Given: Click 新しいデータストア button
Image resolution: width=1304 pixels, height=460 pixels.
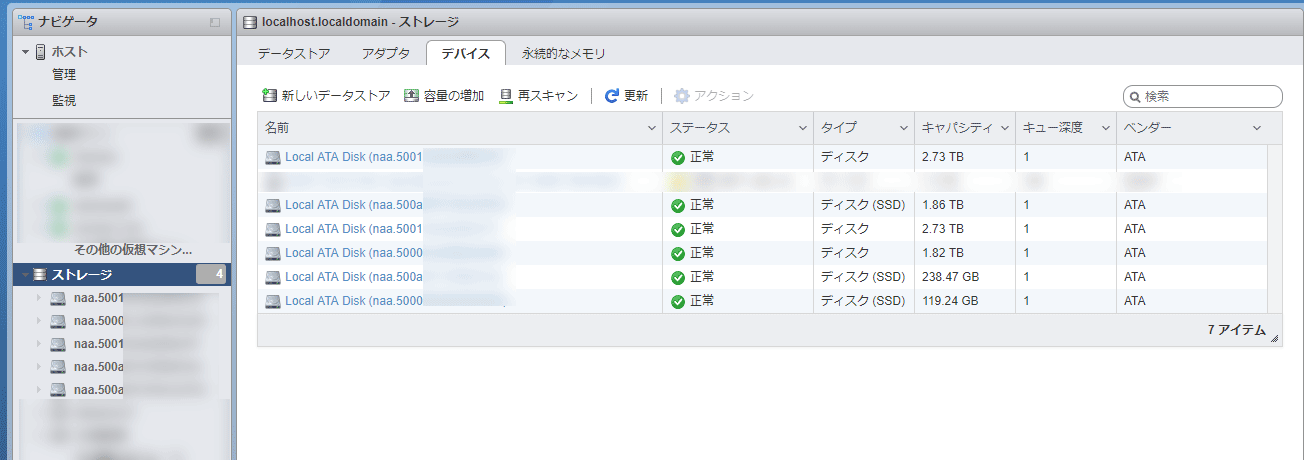Looking at the screenshot, I should tap(326, 96).
